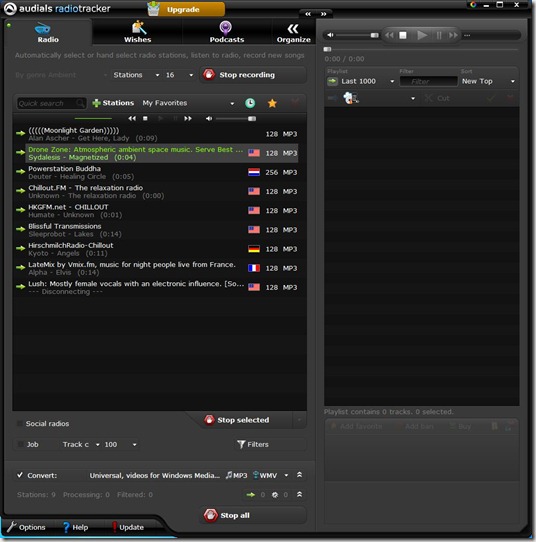Click green arrow icon beside Last 1000
The height and width of the screenshot is (542, 536).
[332, 81]
